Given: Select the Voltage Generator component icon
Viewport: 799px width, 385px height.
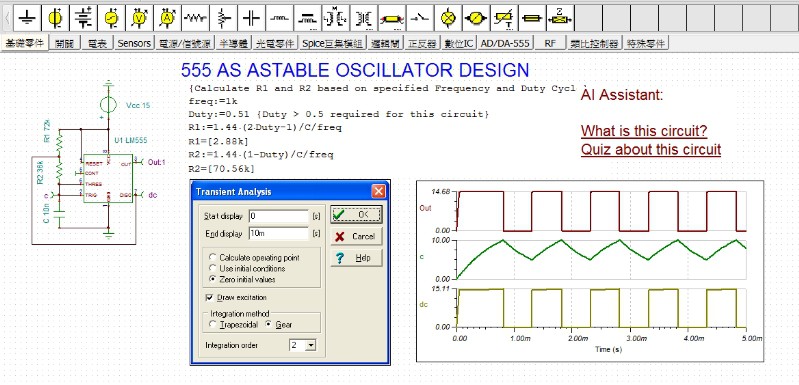Looking at the screenshot, I should point(111,18).
